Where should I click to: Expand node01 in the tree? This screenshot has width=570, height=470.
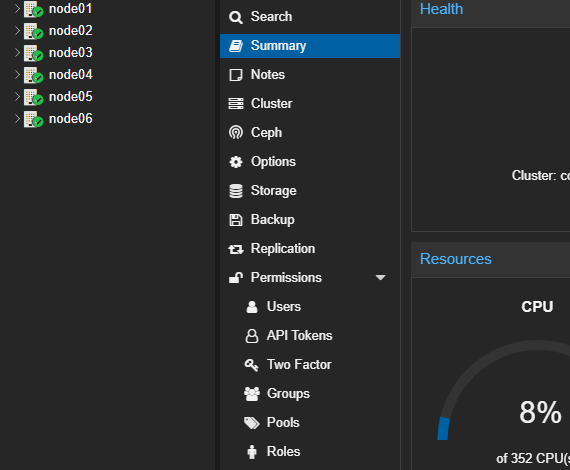coord(17,9)
